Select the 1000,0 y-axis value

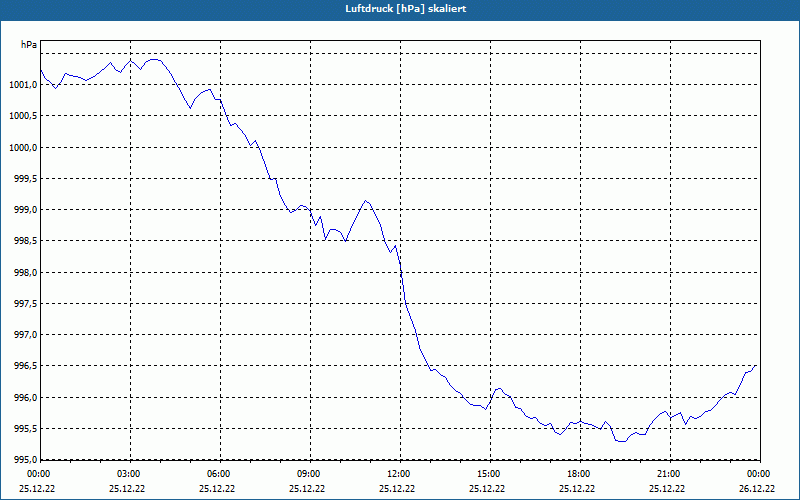23,147
